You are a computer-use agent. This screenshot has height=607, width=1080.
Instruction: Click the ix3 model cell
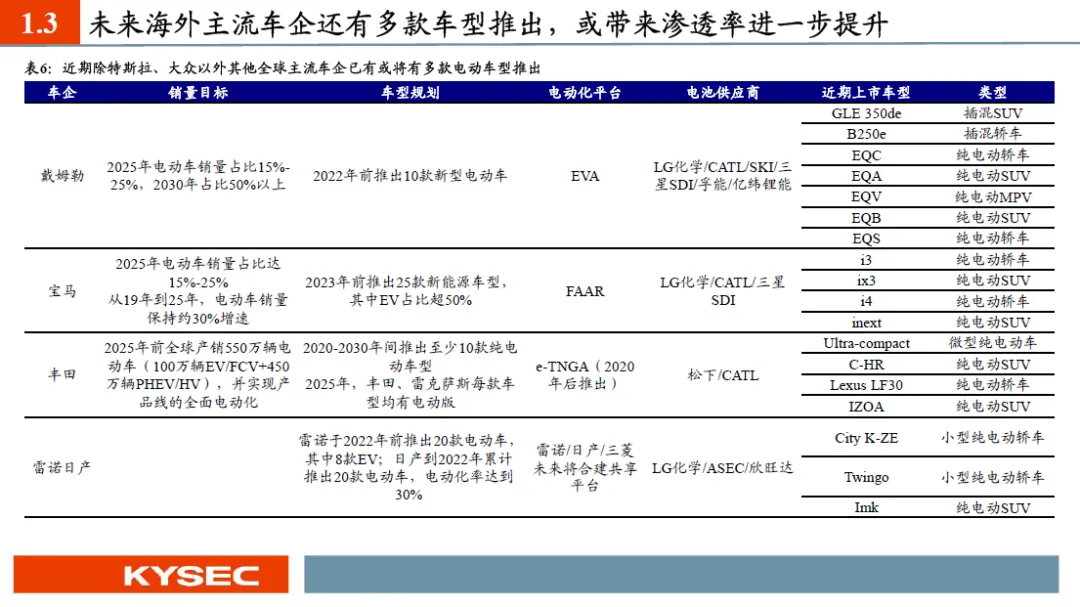coord(866,281)
